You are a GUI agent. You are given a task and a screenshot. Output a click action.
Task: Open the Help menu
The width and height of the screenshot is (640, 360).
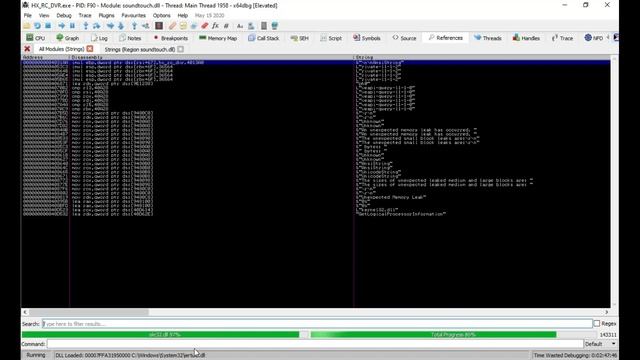click(x=182, y=16)
